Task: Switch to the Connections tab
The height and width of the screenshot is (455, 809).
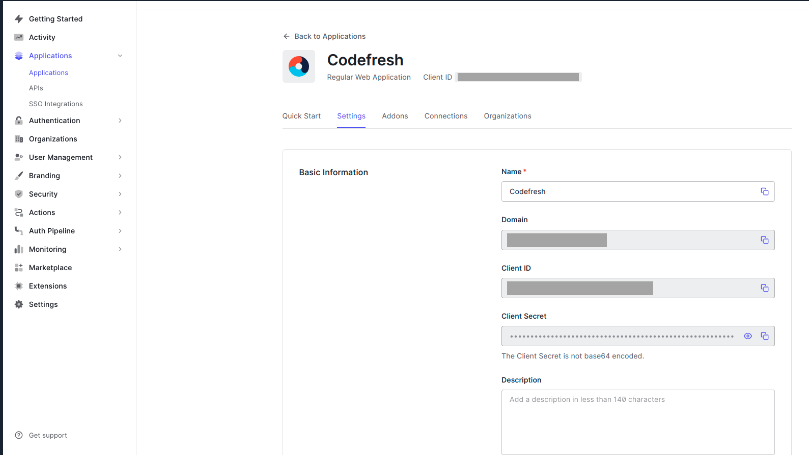Action: pos(445,116)
